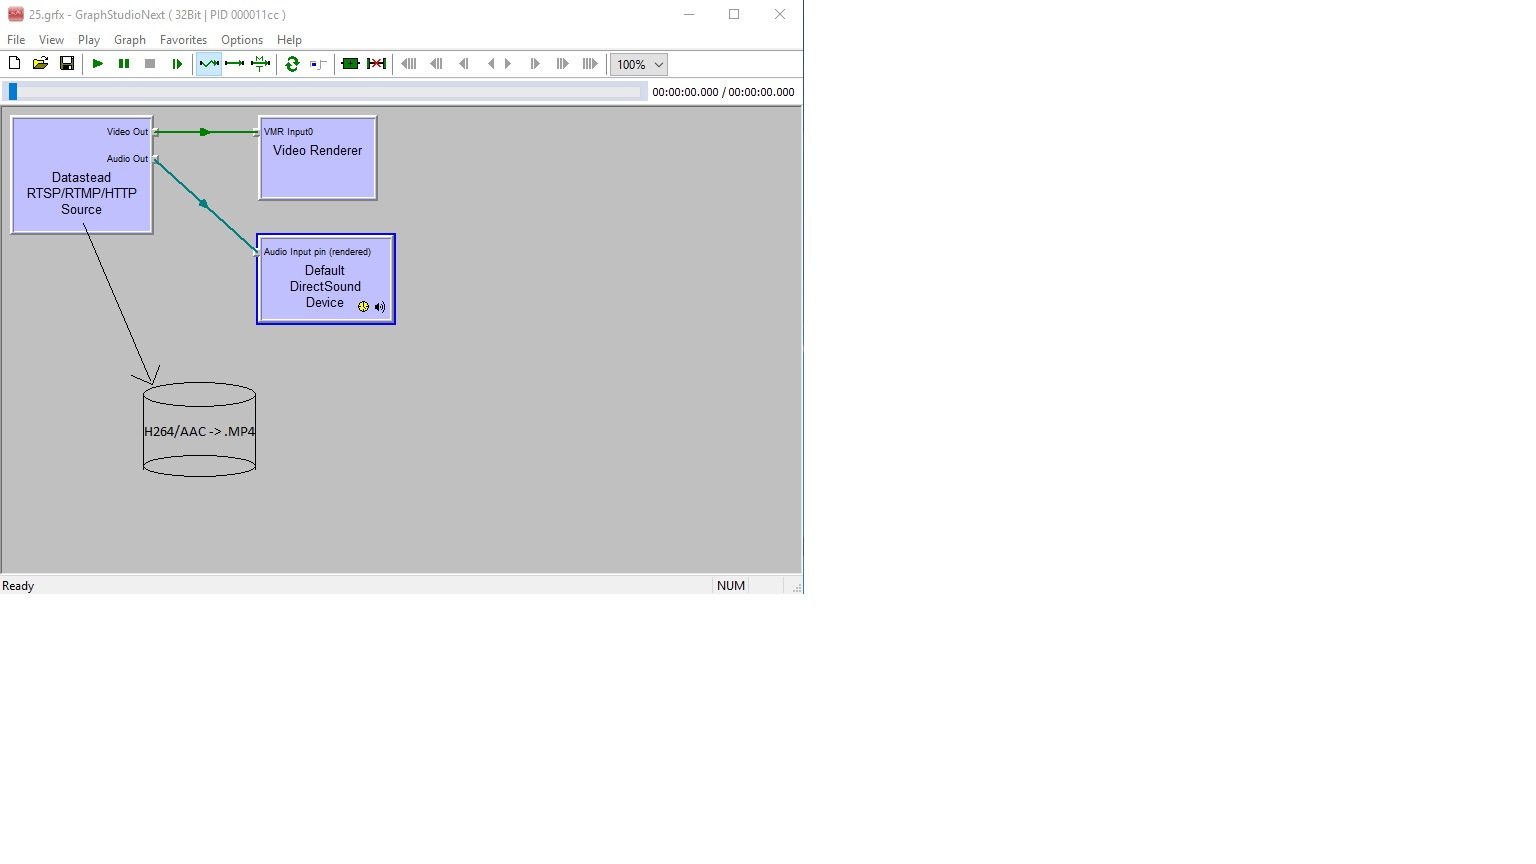
Task: Toggle the highlighted curved connection style mode
Action: [x=208, y=63]
